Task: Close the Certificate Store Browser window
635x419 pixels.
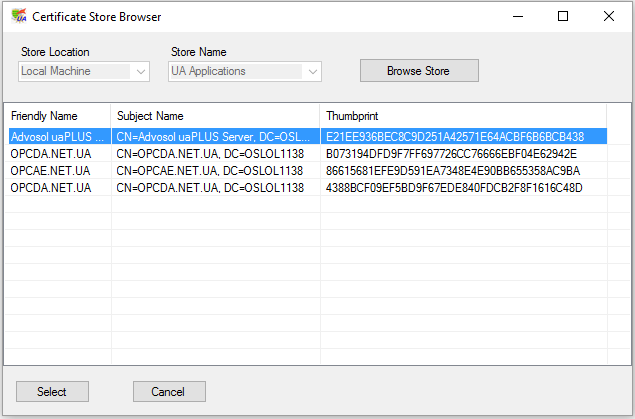Action: tap(609, 17)
